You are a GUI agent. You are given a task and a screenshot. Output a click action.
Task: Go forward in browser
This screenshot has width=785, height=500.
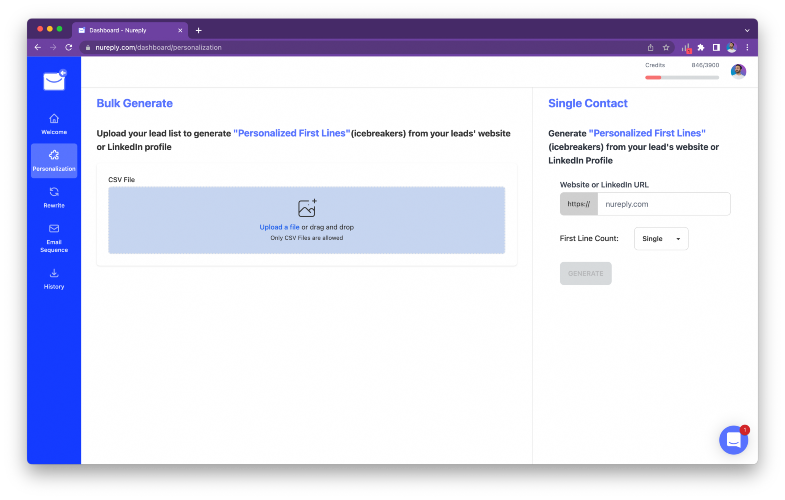tap(53, 47)
